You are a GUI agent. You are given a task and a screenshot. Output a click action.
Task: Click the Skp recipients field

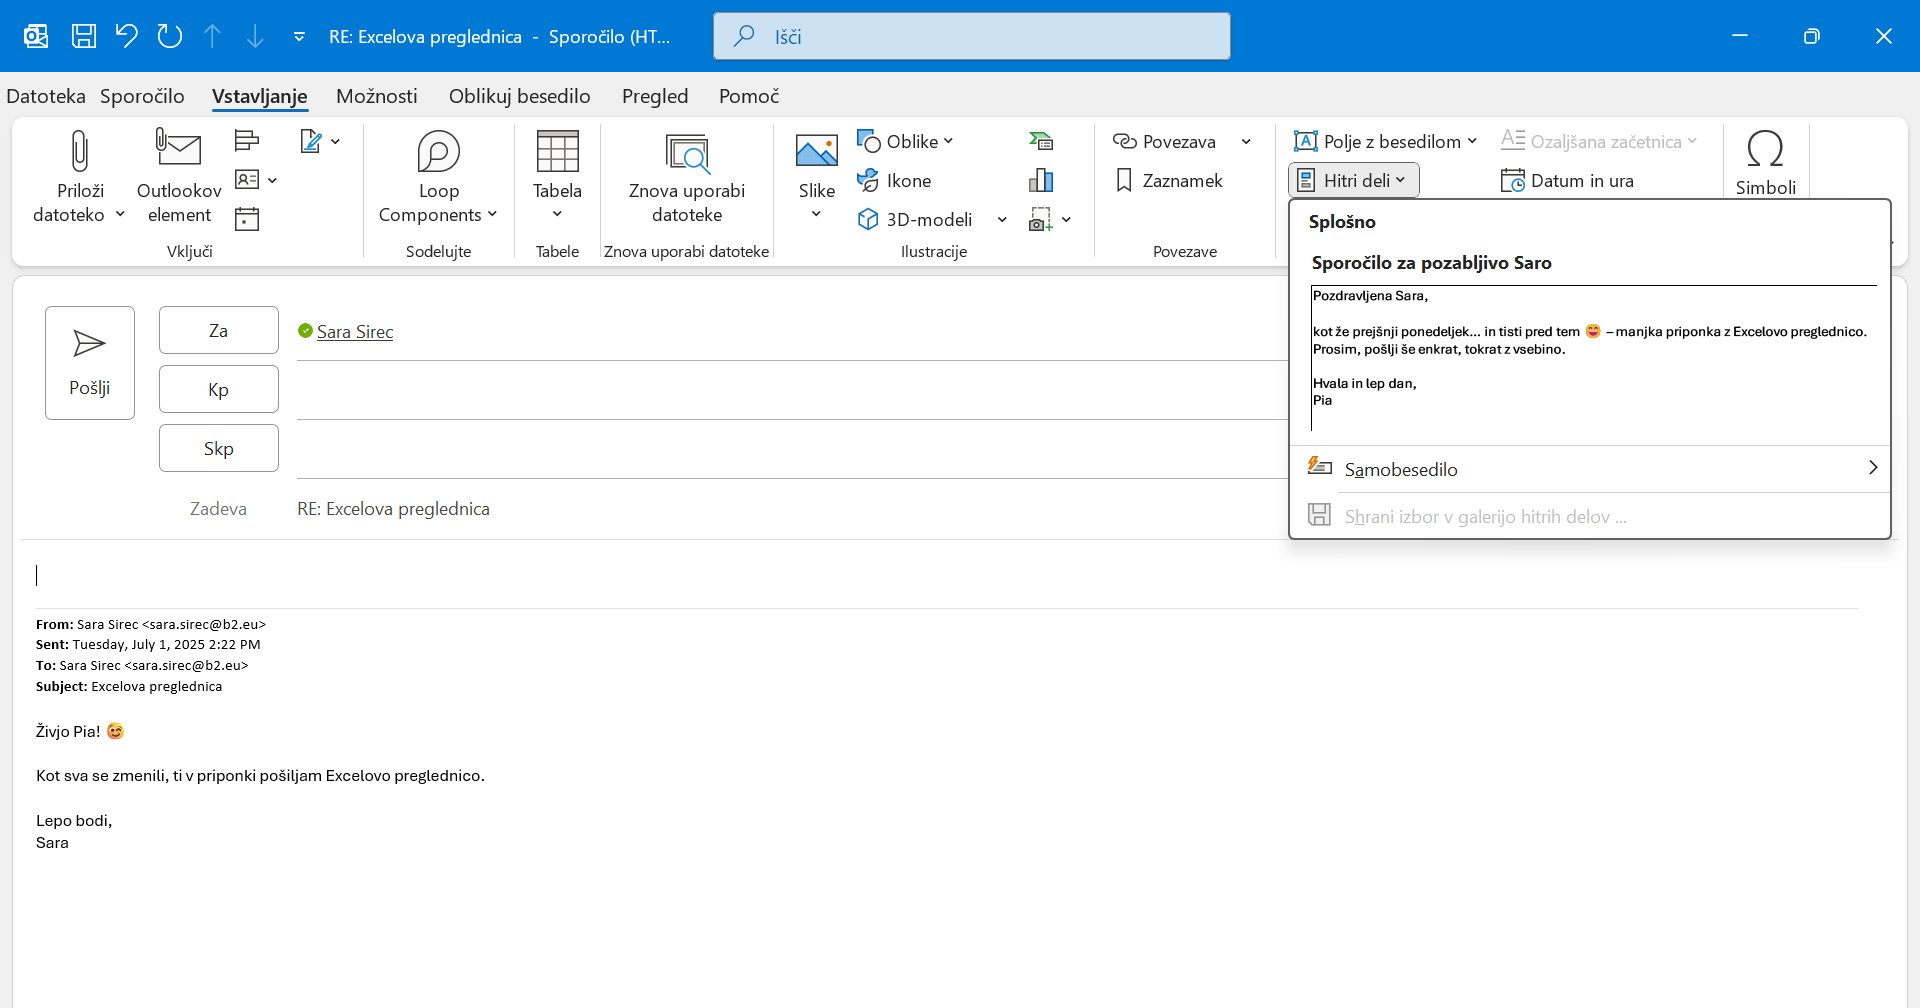(x=792, y=449)
